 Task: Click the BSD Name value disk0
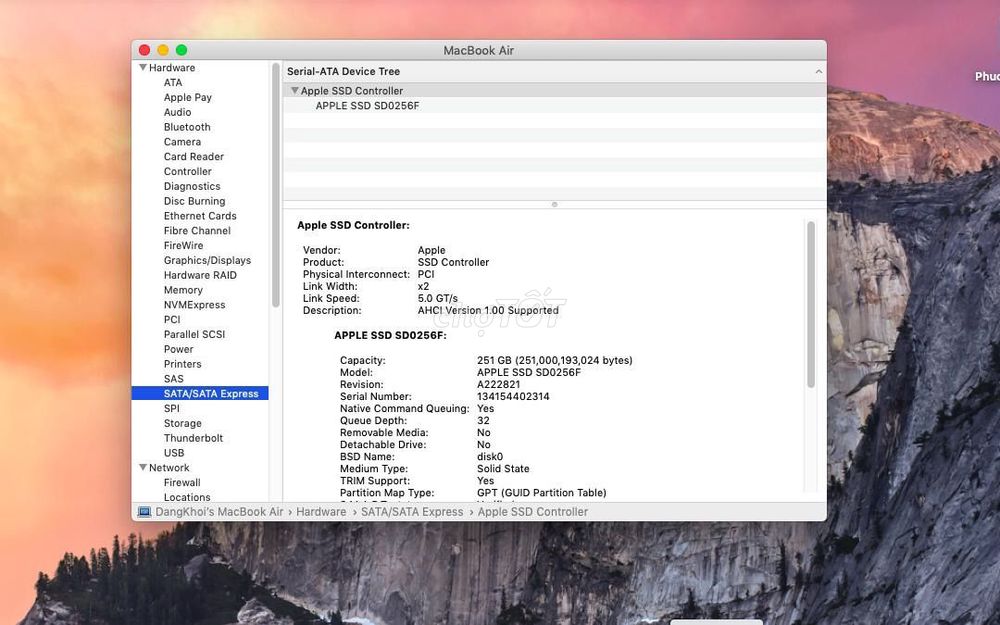[490, 457]
